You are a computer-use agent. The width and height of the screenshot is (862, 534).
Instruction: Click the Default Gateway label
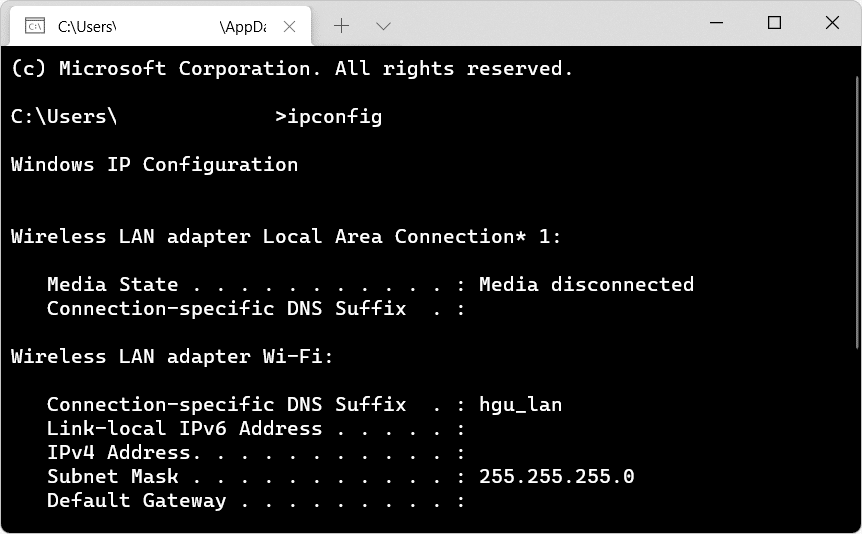pos(136,501)
